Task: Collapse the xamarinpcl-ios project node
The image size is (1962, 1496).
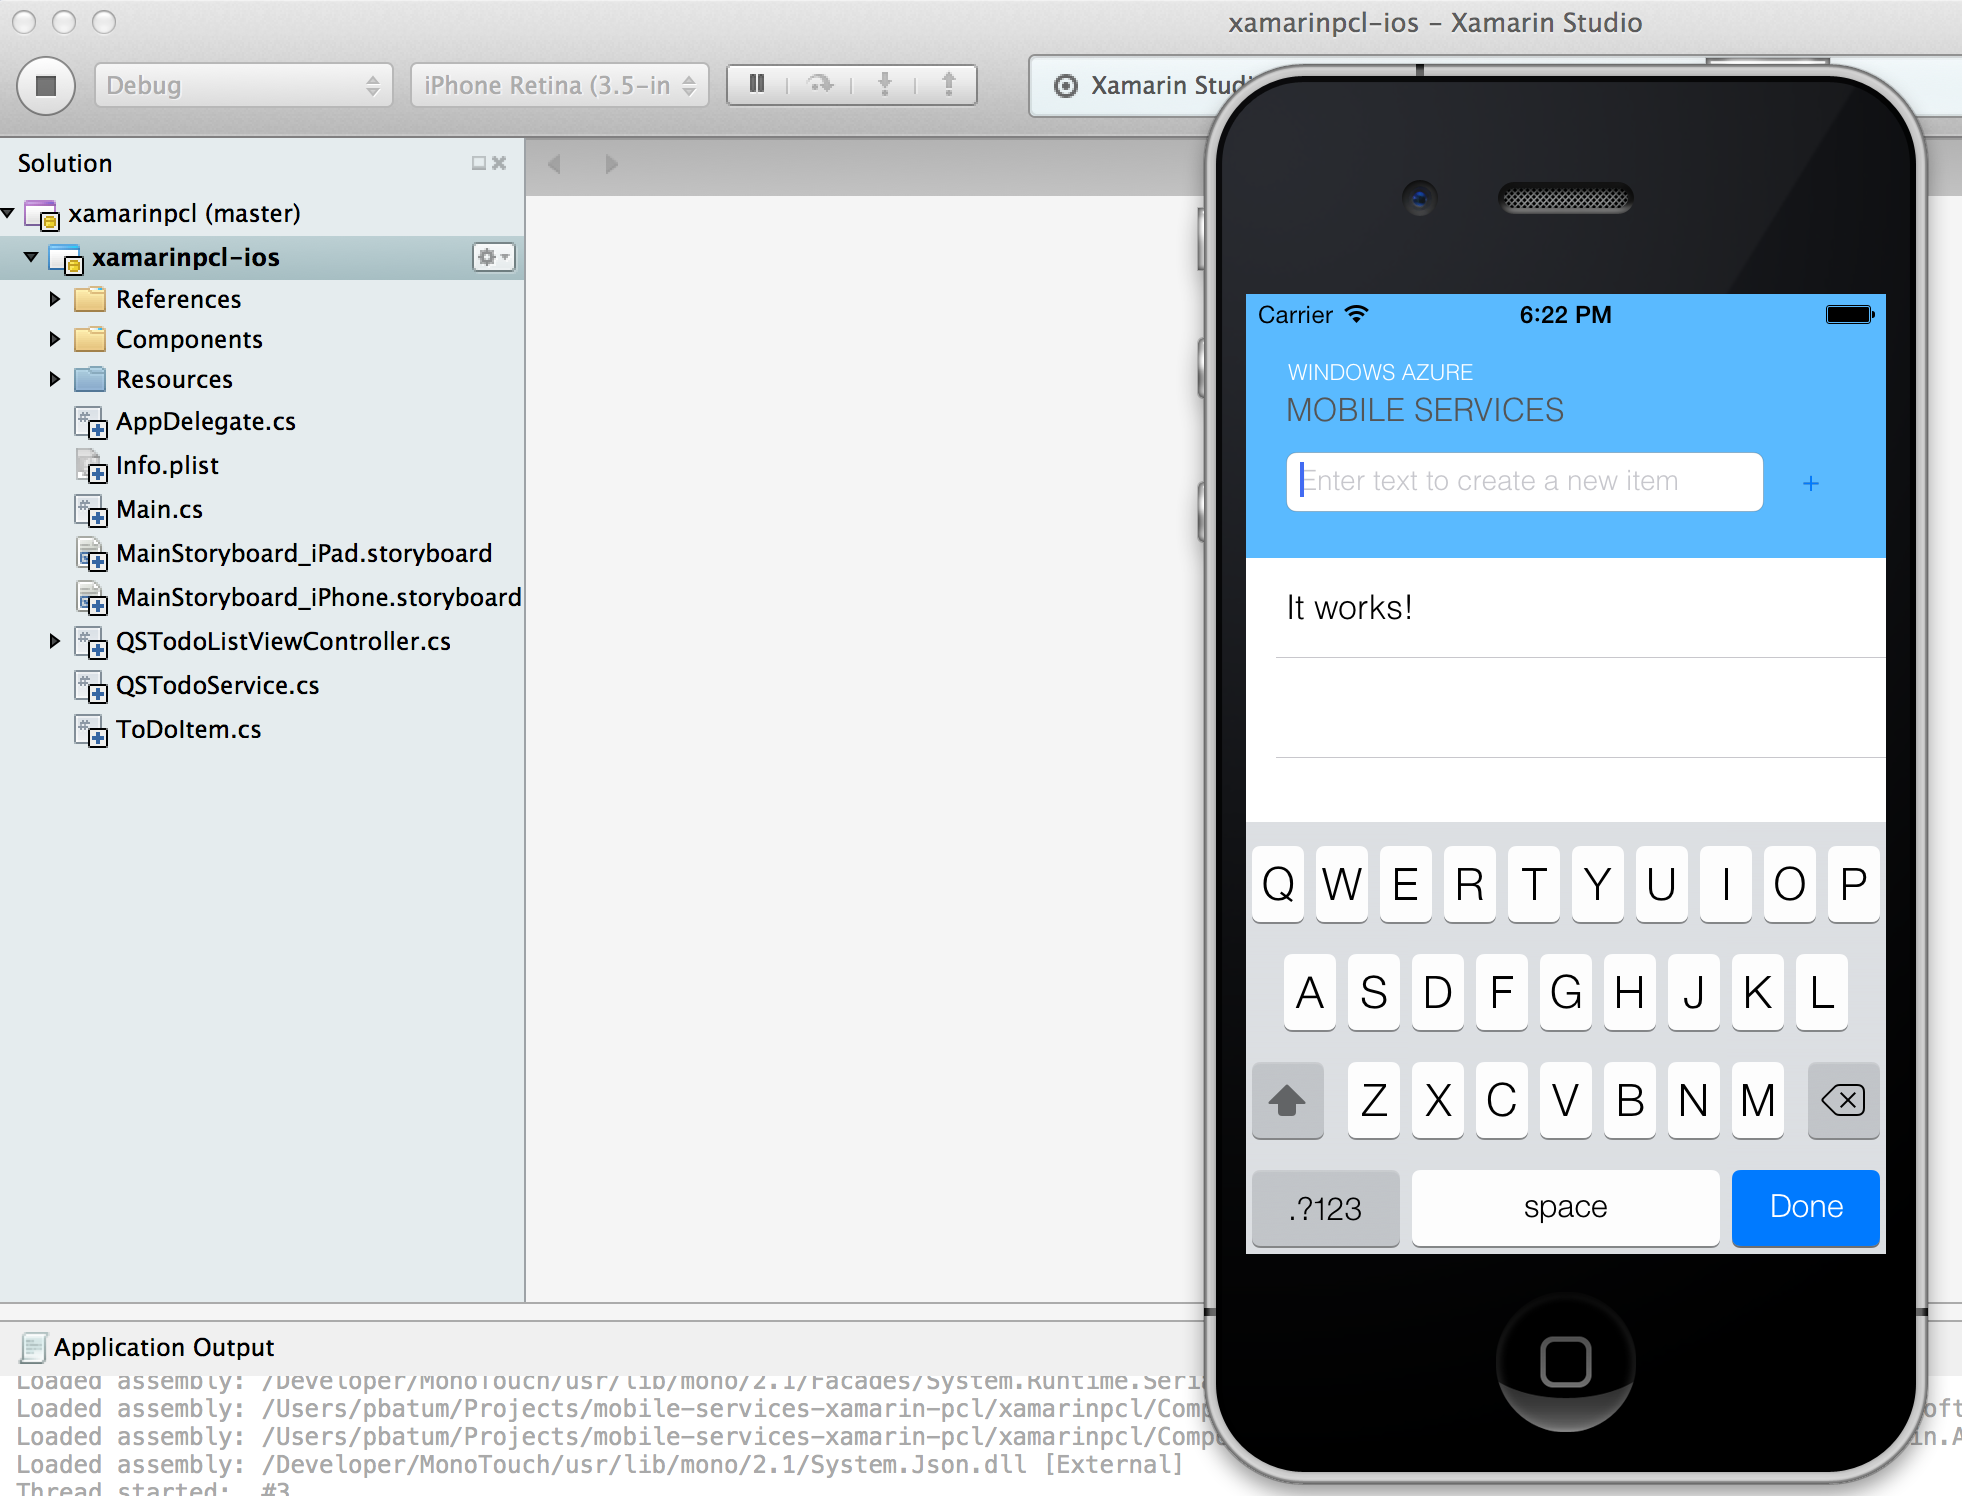Action: (31, 257)
